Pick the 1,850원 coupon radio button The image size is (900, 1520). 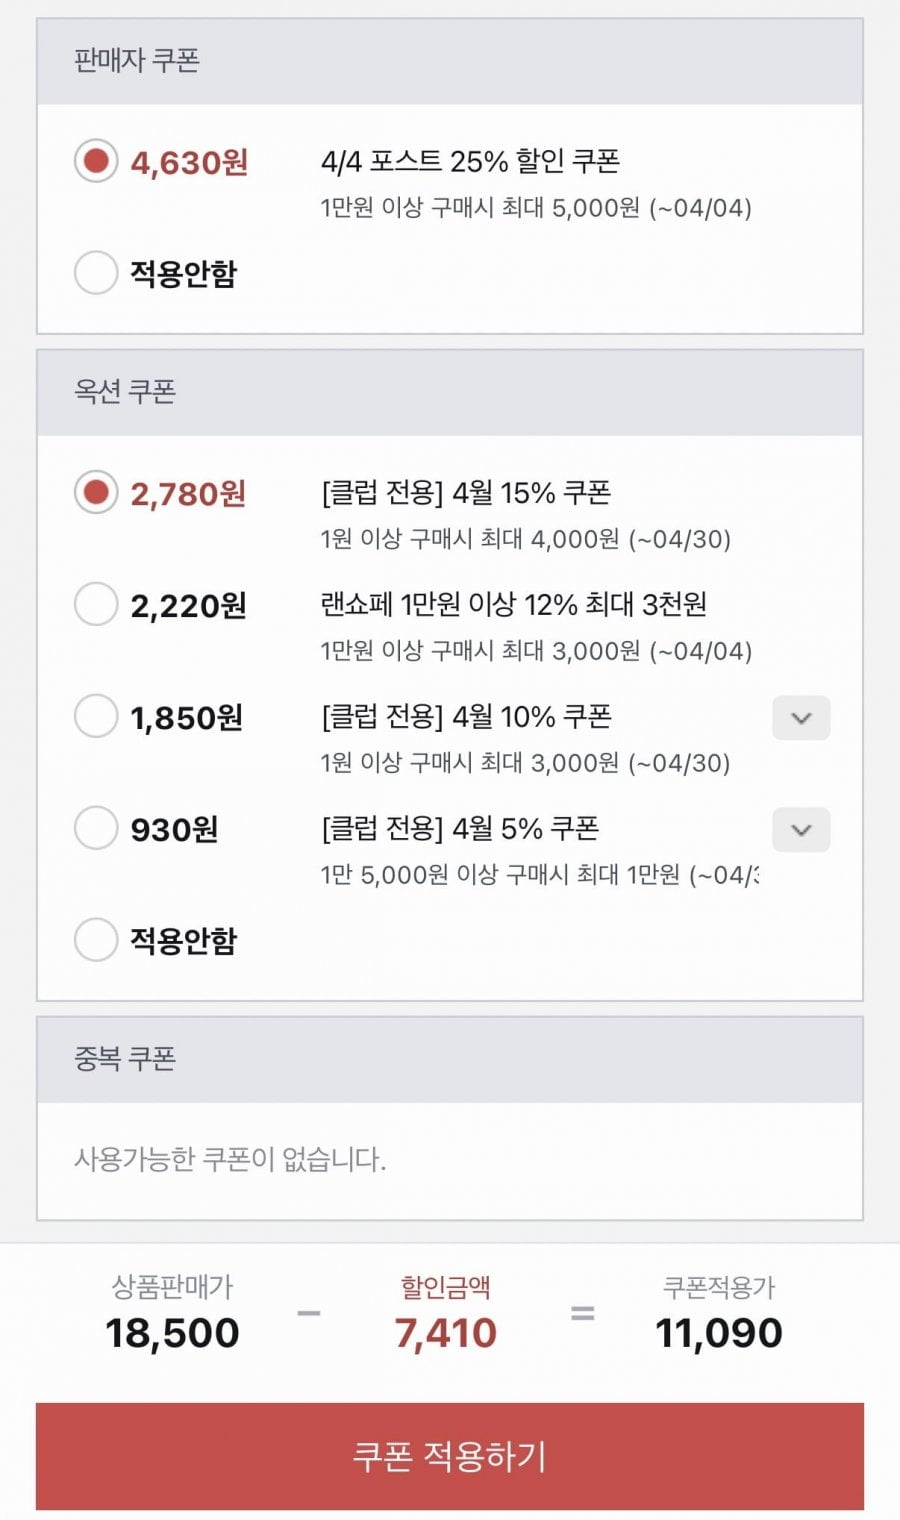tap(96, 716)
